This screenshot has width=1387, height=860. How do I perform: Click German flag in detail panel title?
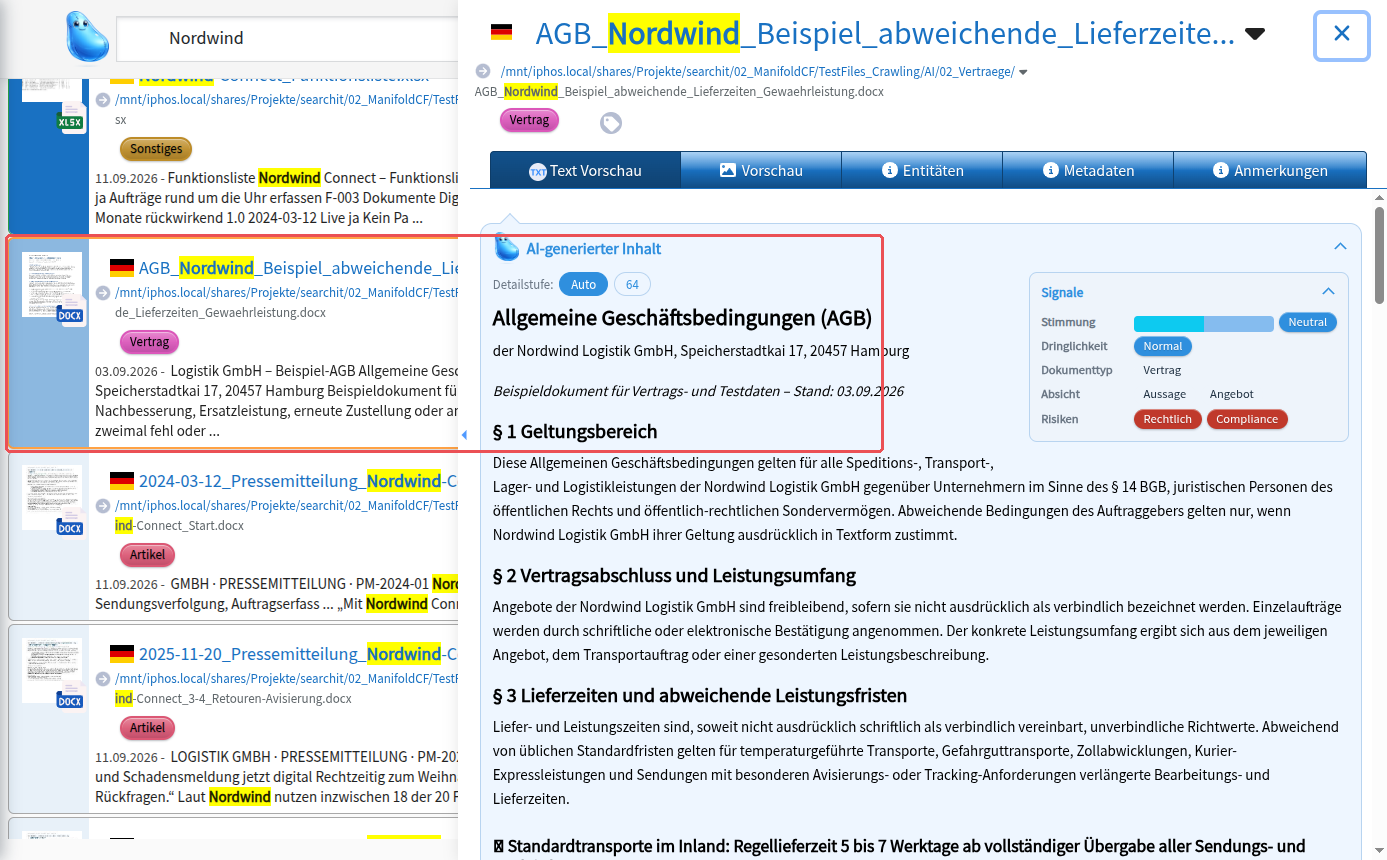tap(501, 33)
